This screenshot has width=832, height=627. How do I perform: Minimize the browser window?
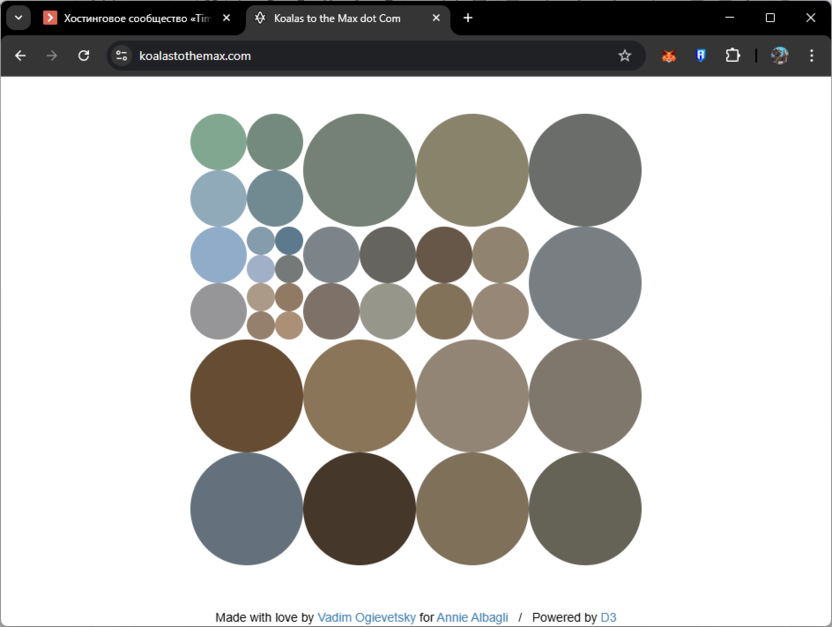click(x=730, y=18)
